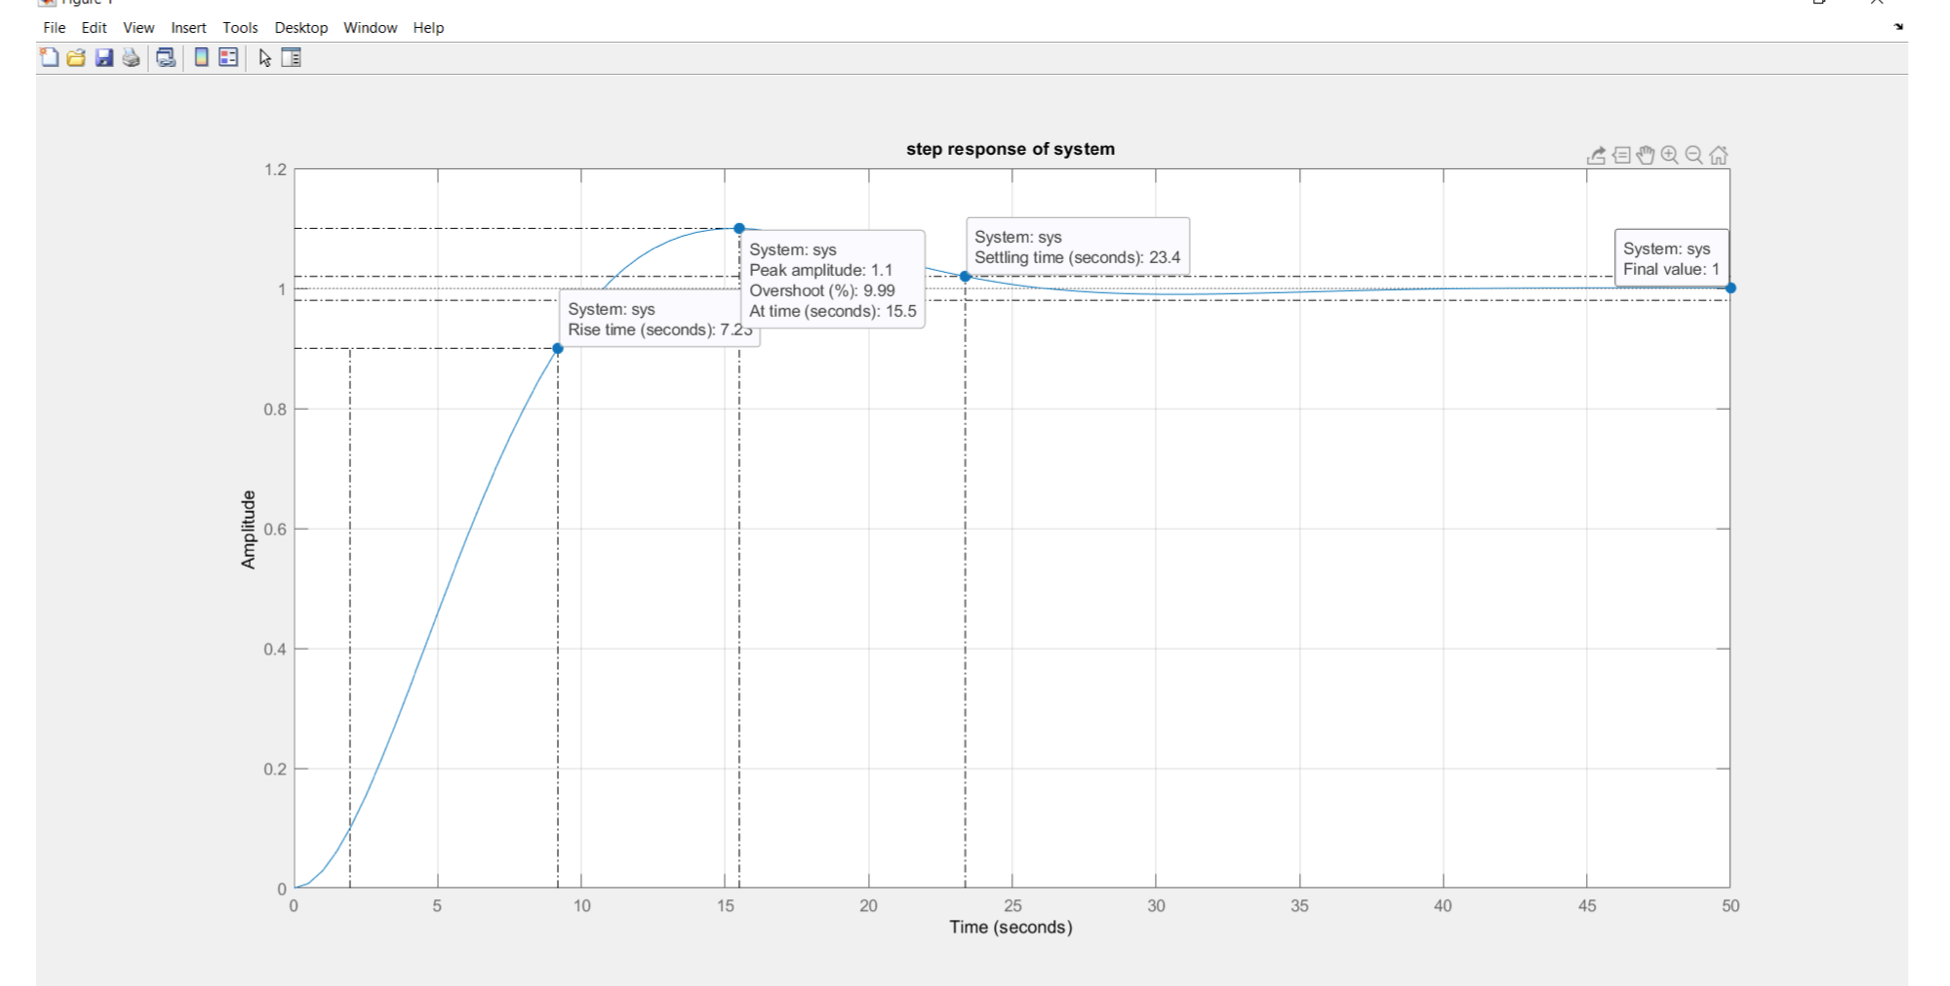
Task: Select the Settling time data tip marker
Action: pyautogui.click(x=964, y=274)
